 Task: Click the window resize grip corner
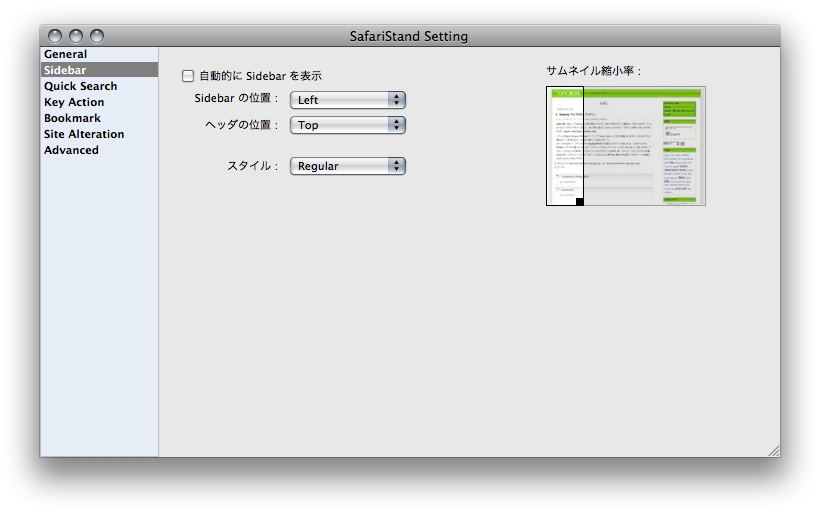(x=774, y=451)
